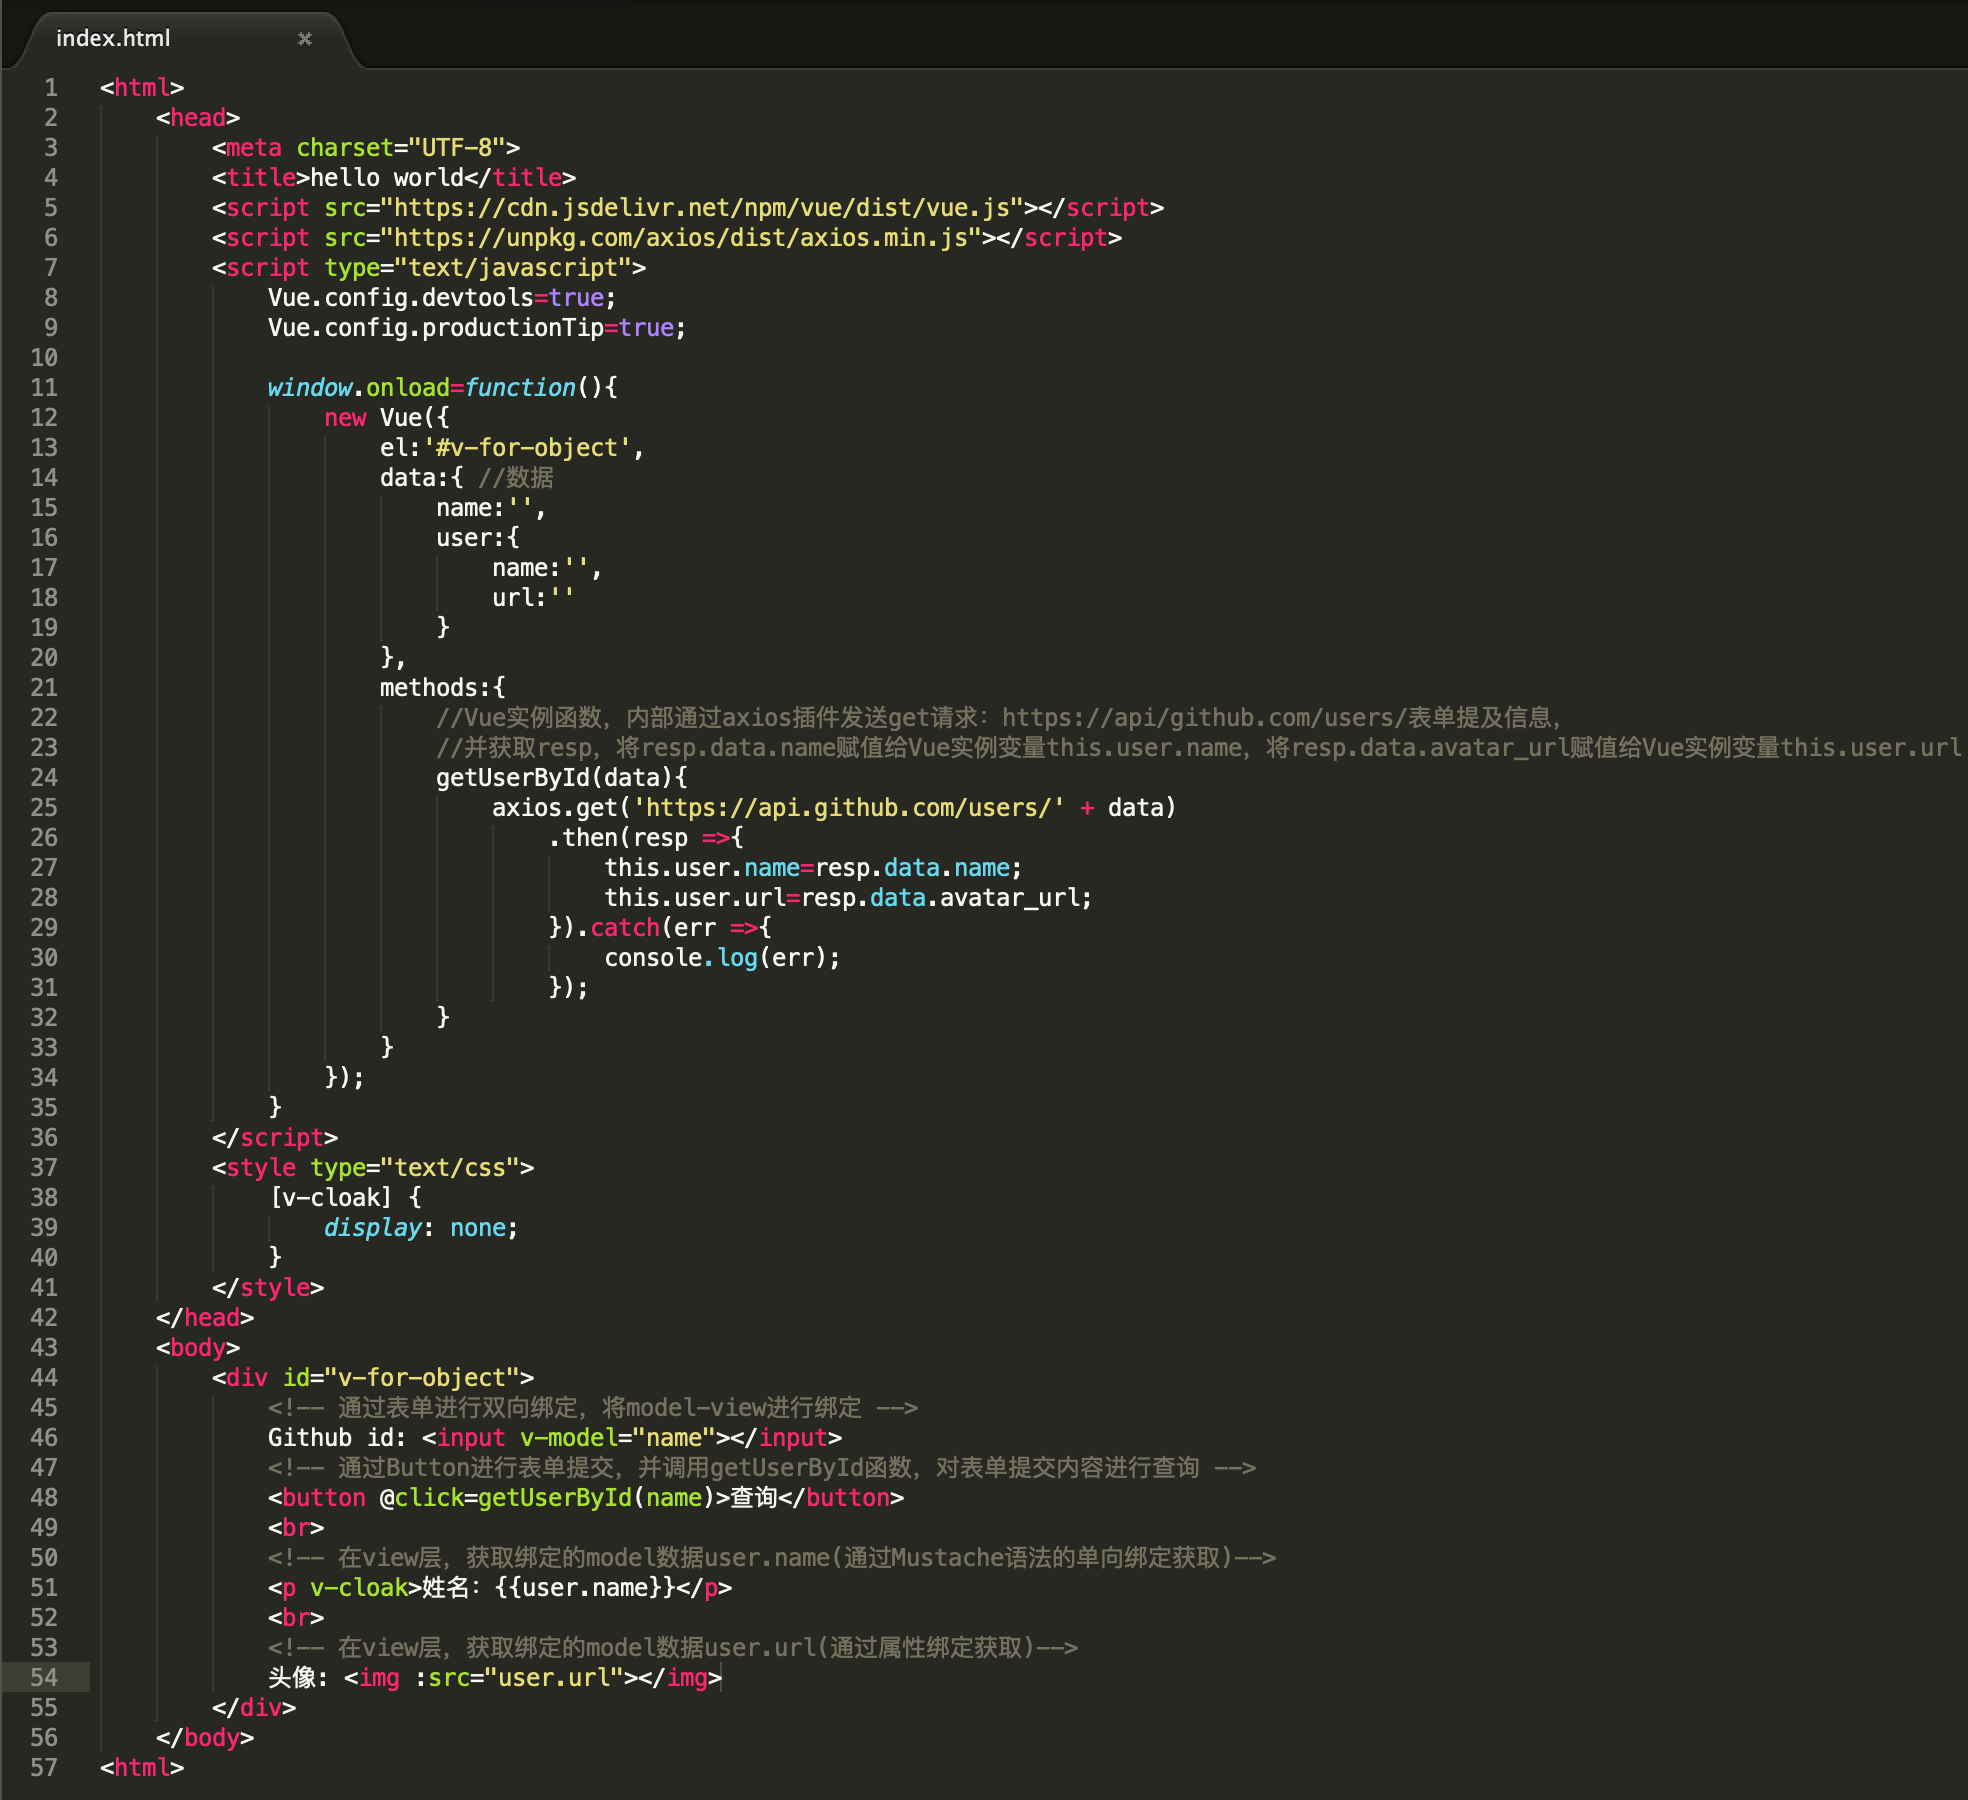This screenshot has height=1800, width=1968.
Task: Click the title hello world text
Action: [x=386, y=178]
